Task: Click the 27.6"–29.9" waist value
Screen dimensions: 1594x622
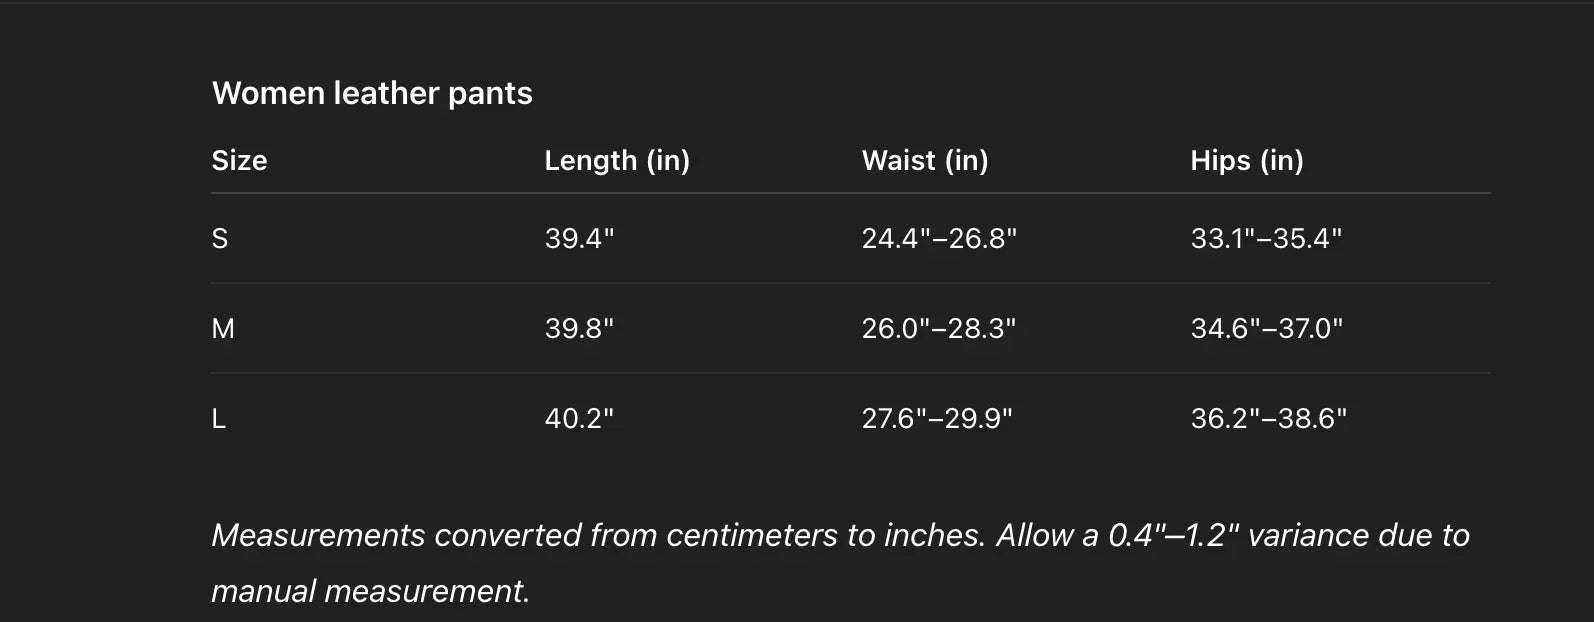Action: (937, 418)
